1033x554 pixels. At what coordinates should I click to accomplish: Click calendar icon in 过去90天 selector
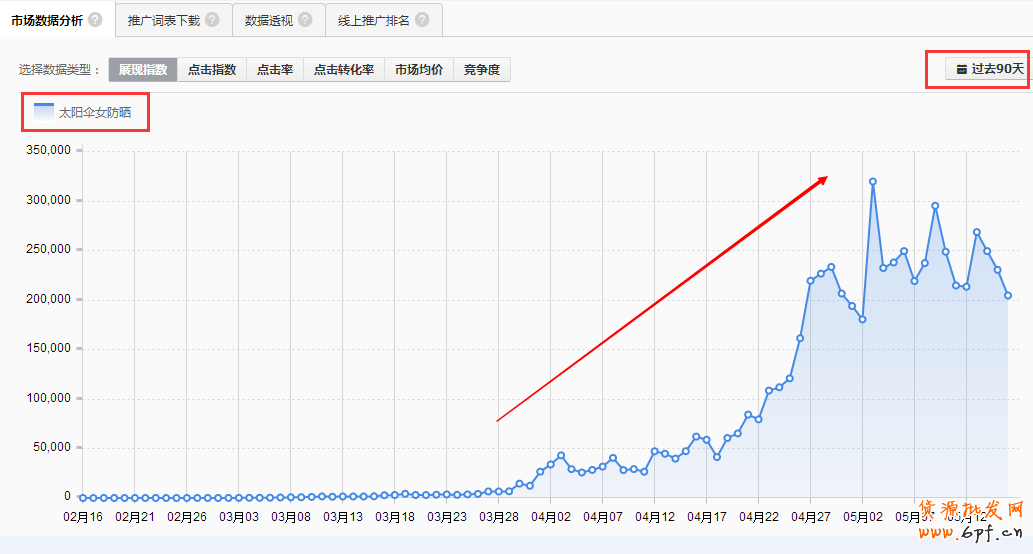tap(961, 69)
